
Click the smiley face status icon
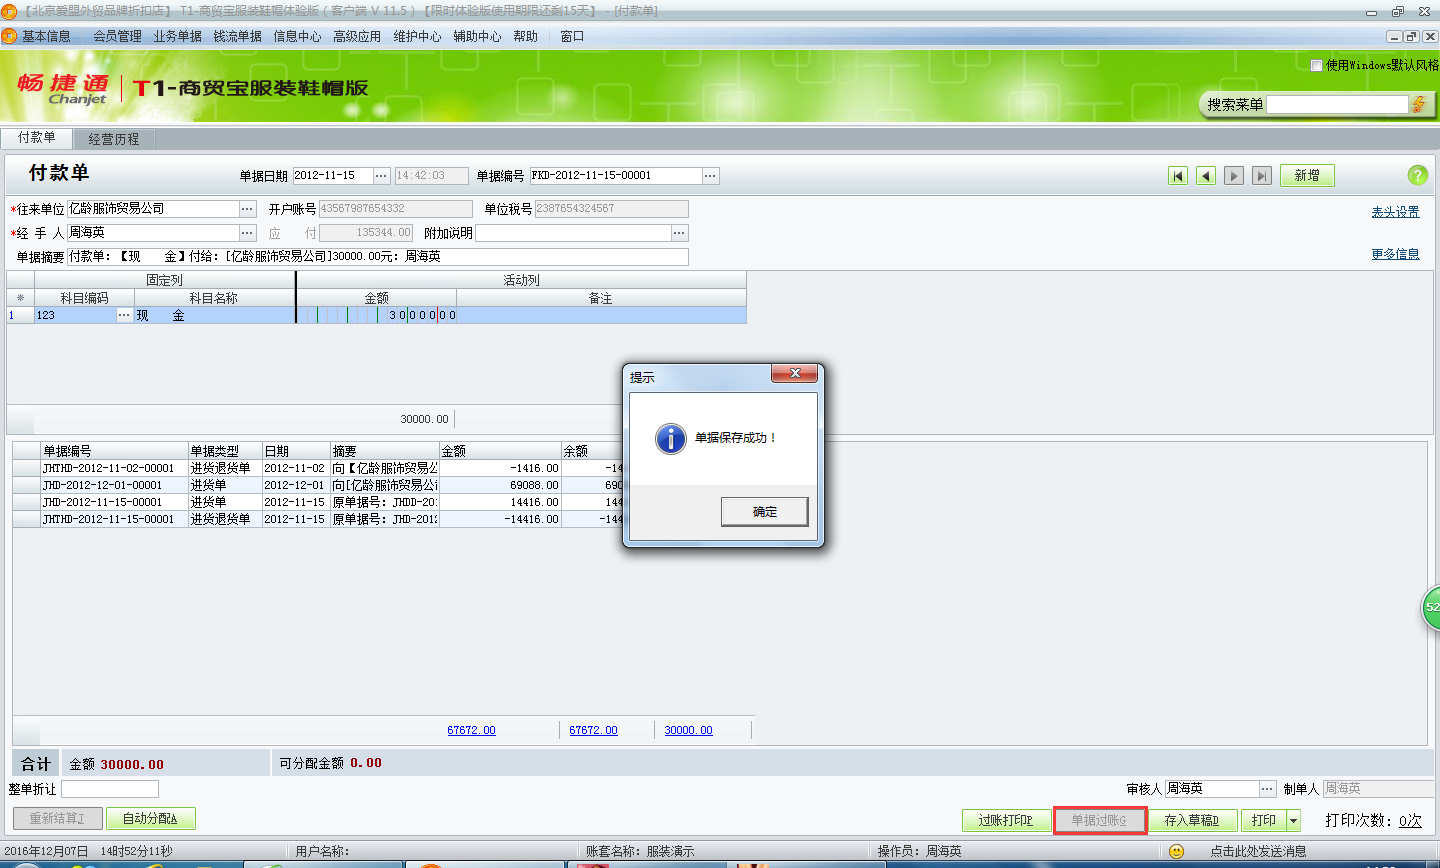pos(1177,851)
